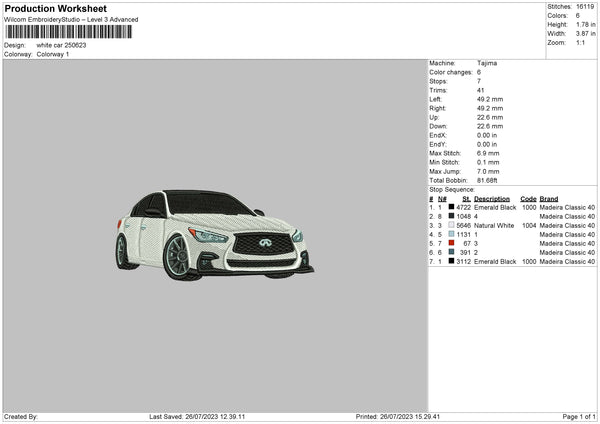Click the red thread color swatch
600x424 pixels.
pos(452,243)
